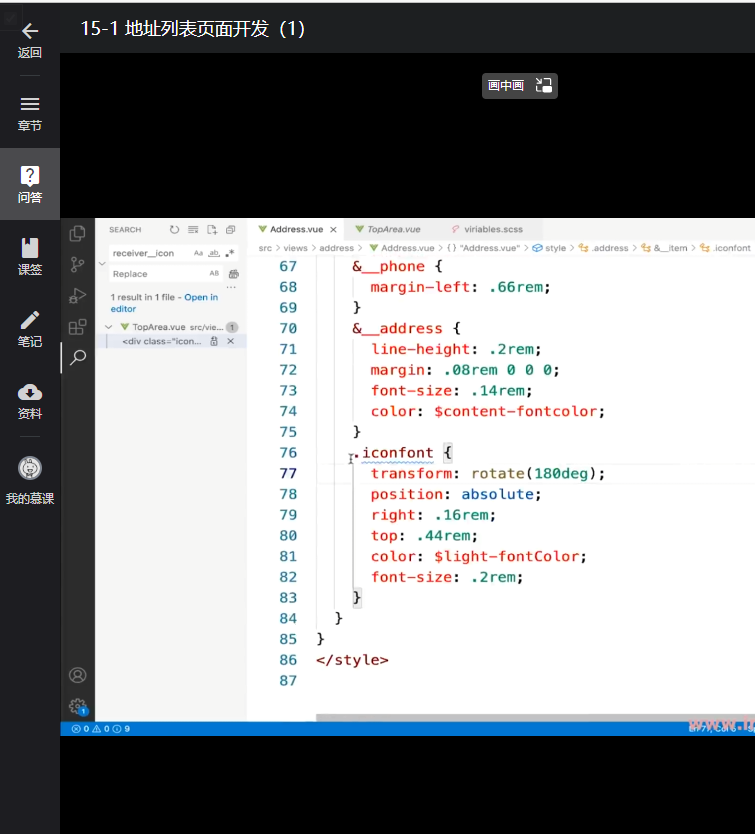The image size is (755, 834).
Task: Click 'color: $light-fontColor;' code line
Action: 478,556
